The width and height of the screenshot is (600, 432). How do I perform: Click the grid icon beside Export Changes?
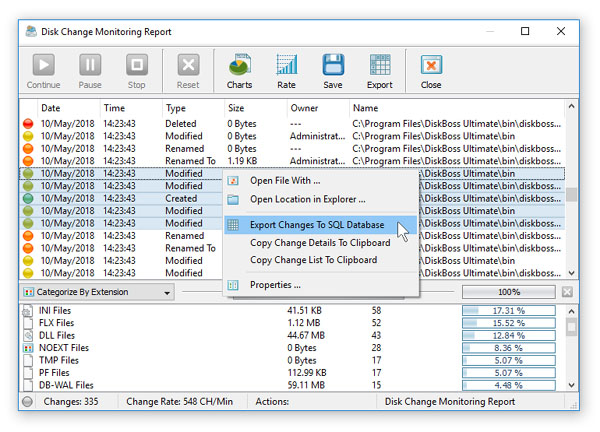[233, 225]
